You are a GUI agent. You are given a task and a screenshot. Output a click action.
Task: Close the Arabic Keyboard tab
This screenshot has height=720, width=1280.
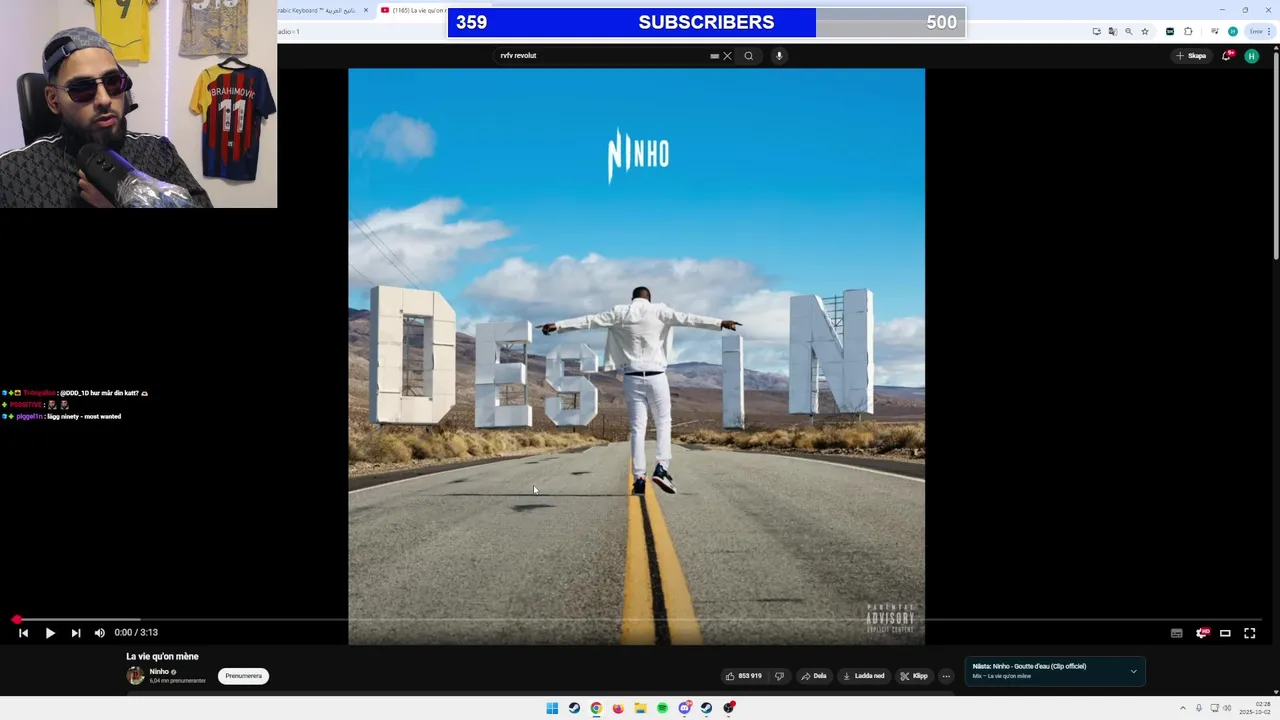tap(366, 10)
